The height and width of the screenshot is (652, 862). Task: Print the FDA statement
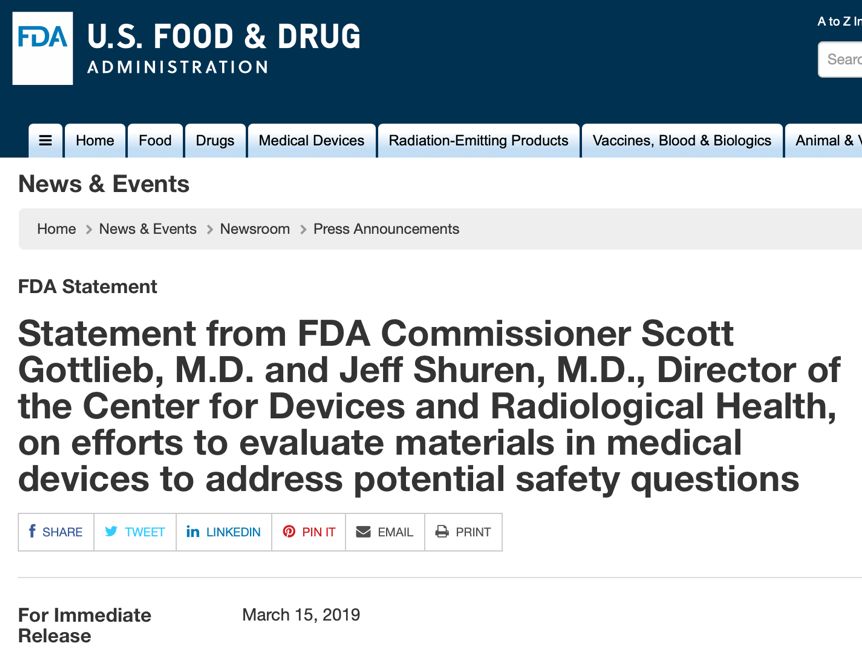[463, 532]
